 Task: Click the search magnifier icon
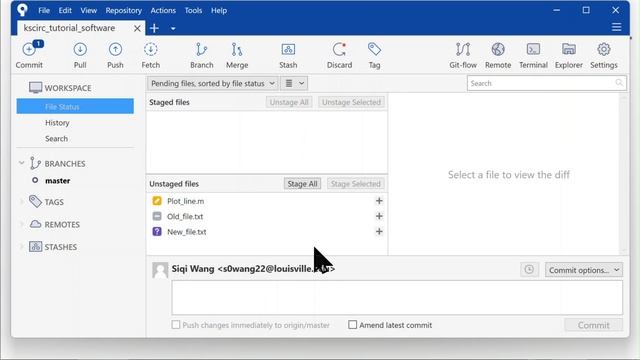click(619, 83)
